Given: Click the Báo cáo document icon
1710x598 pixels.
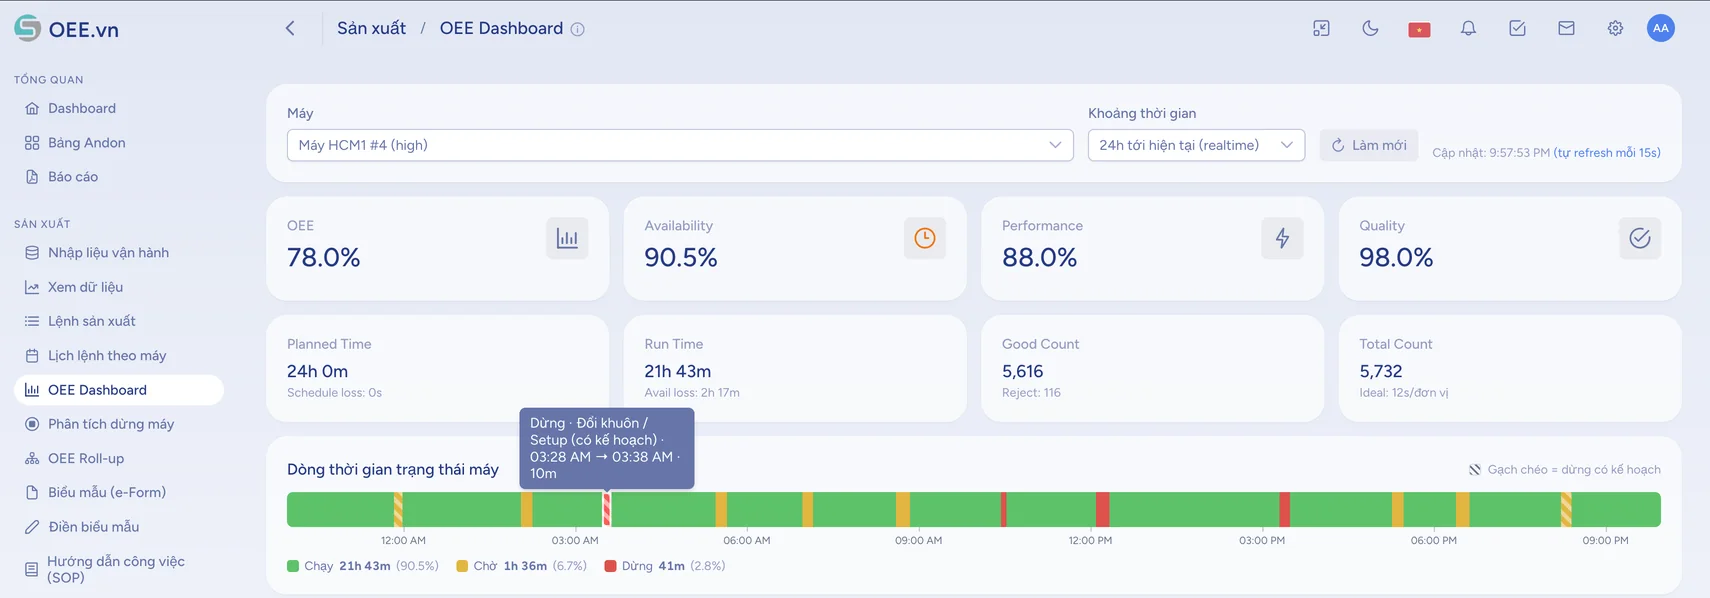Looking at the screenshot, I should tap(32, 177).
